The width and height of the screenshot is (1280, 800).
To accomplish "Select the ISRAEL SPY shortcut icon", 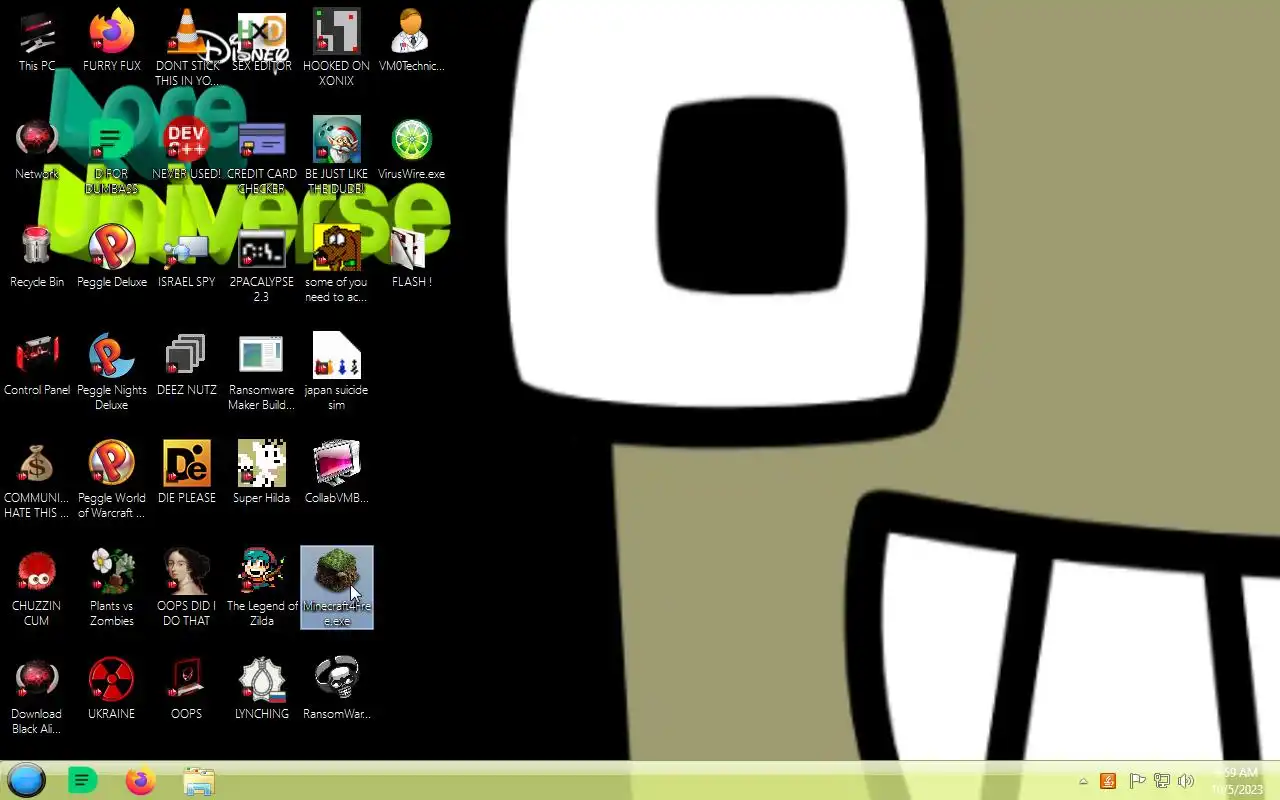I will (x=186, y=258).
